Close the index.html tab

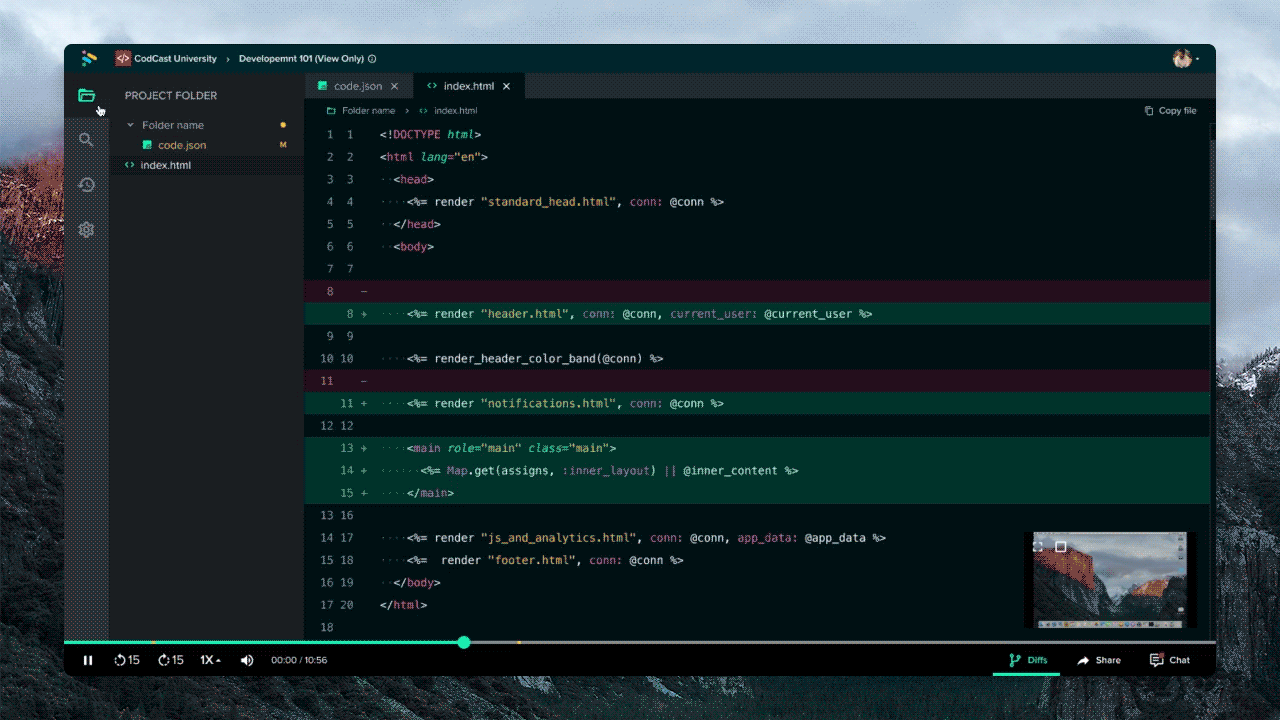(x=507, y=86)
